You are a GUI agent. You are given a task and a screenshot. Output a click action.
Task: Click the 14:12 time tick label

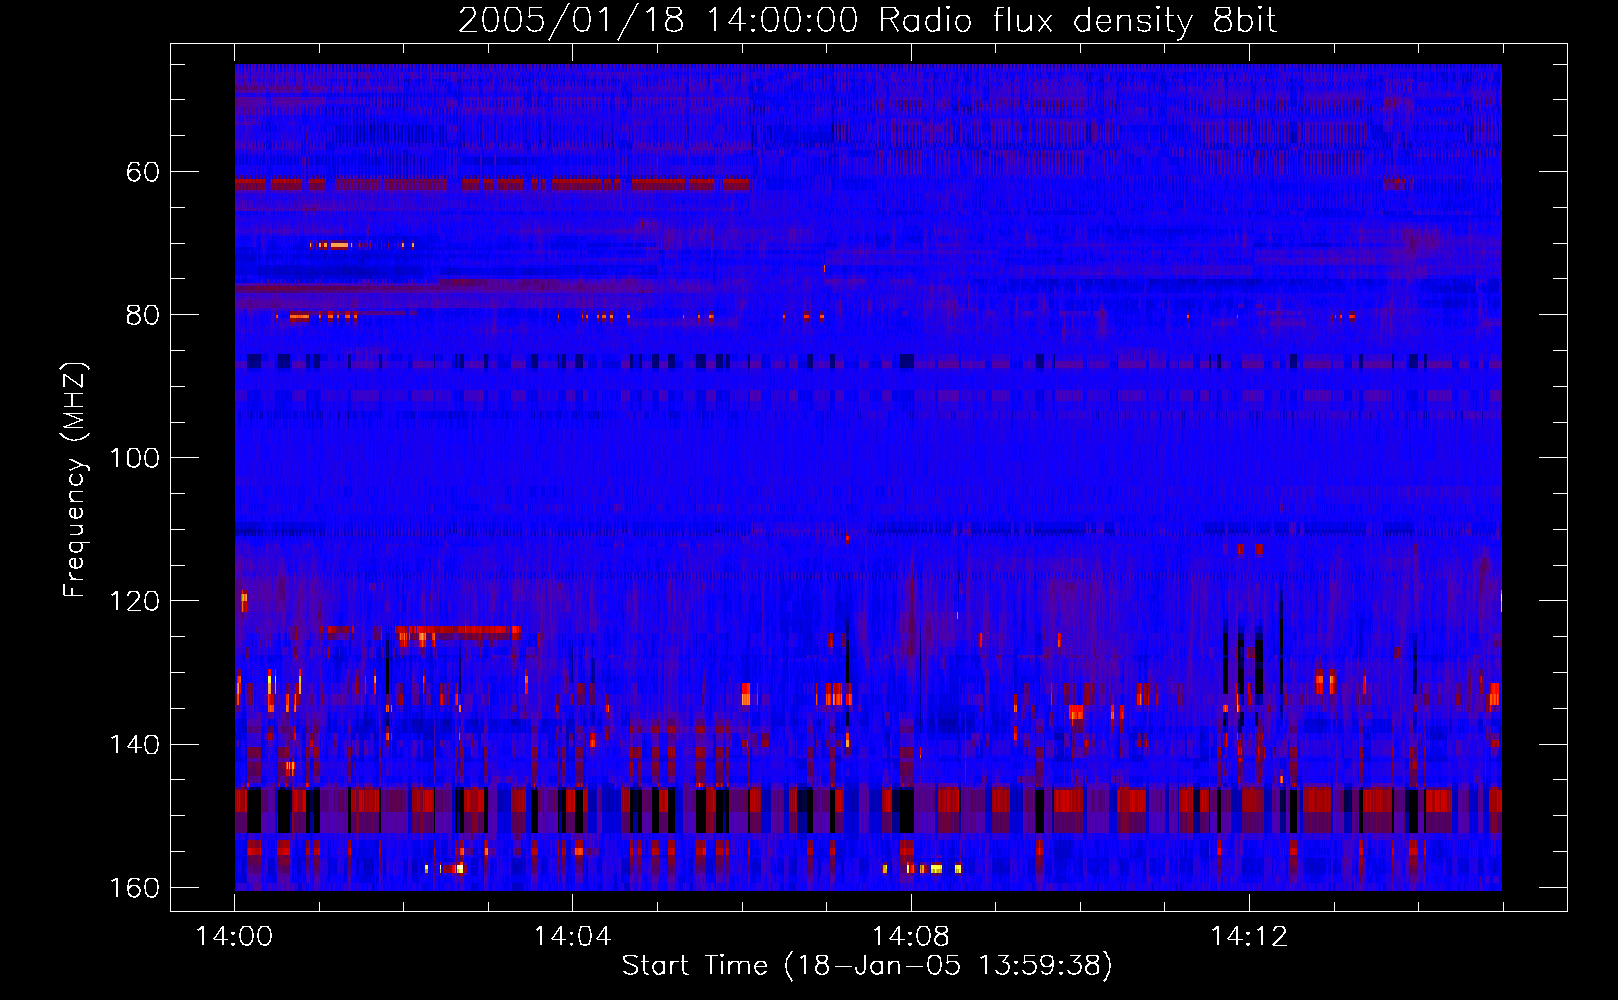coord(1249,937)
